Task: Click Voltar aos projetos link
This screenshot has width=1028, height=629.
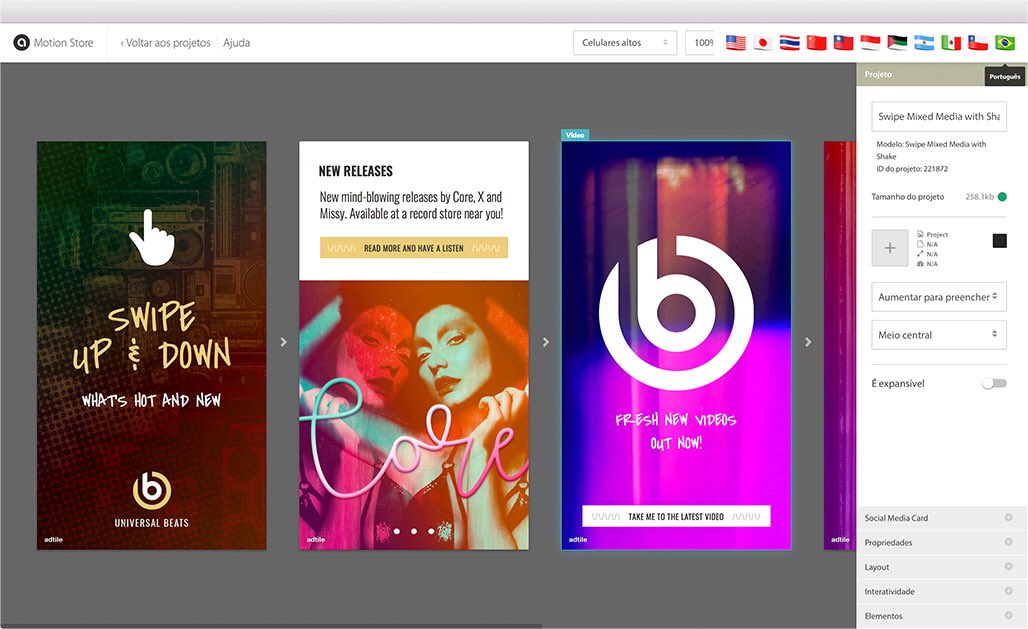Action: pyautogui.click(x=165, y=43)
